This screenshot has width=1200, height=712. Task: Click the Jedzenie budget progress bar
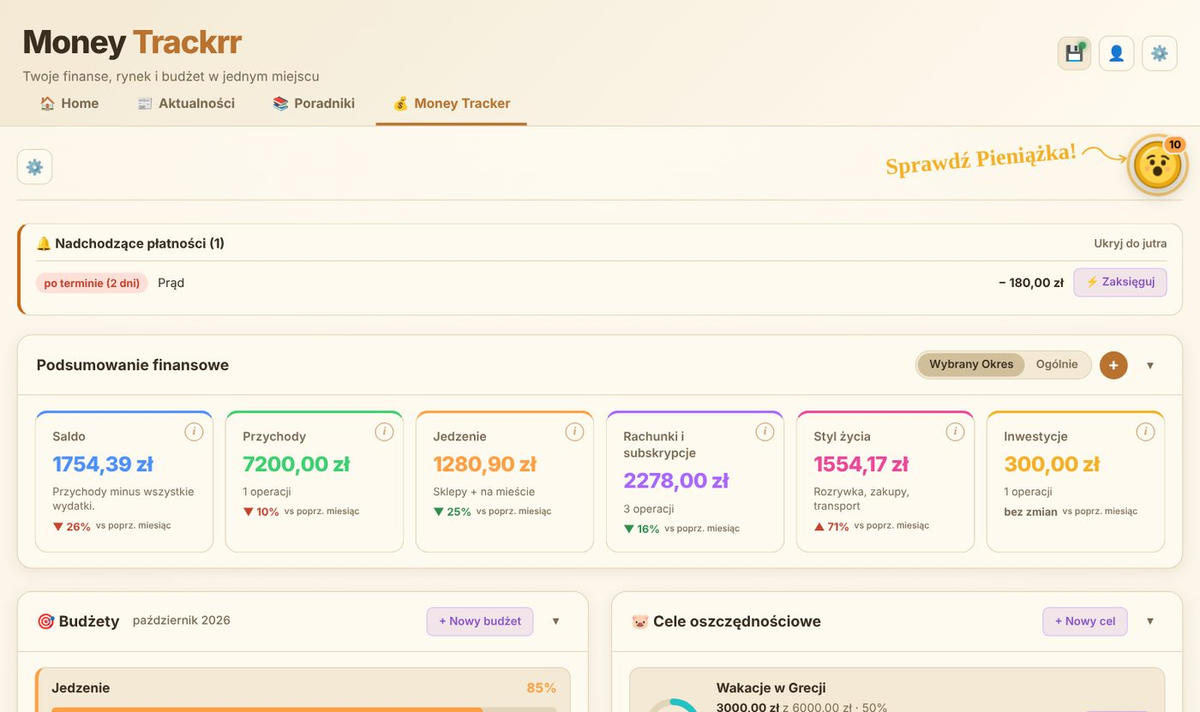[303, 709]
